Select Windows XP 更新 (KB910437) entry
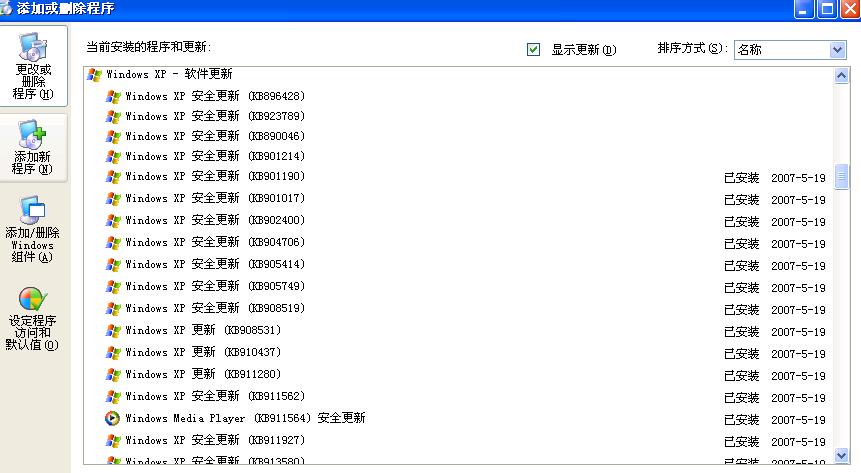The width and height of the screenshot is (861, 473). coord(203,352)
